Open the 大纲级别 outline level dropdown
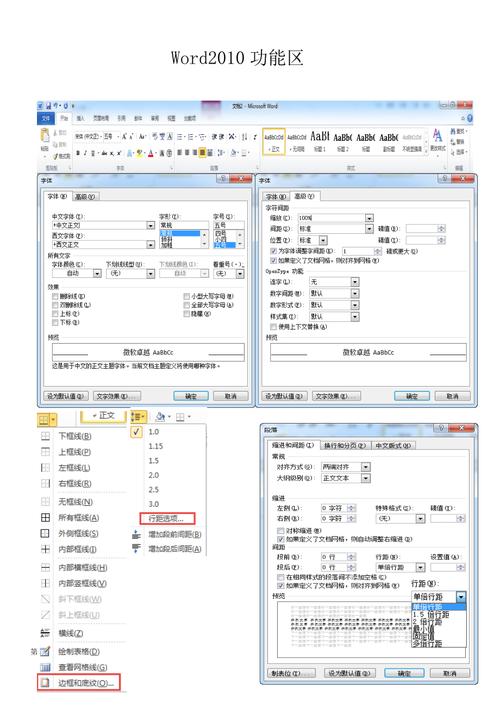Viewport: 500px width, 708px height. [x=366, y=478]
